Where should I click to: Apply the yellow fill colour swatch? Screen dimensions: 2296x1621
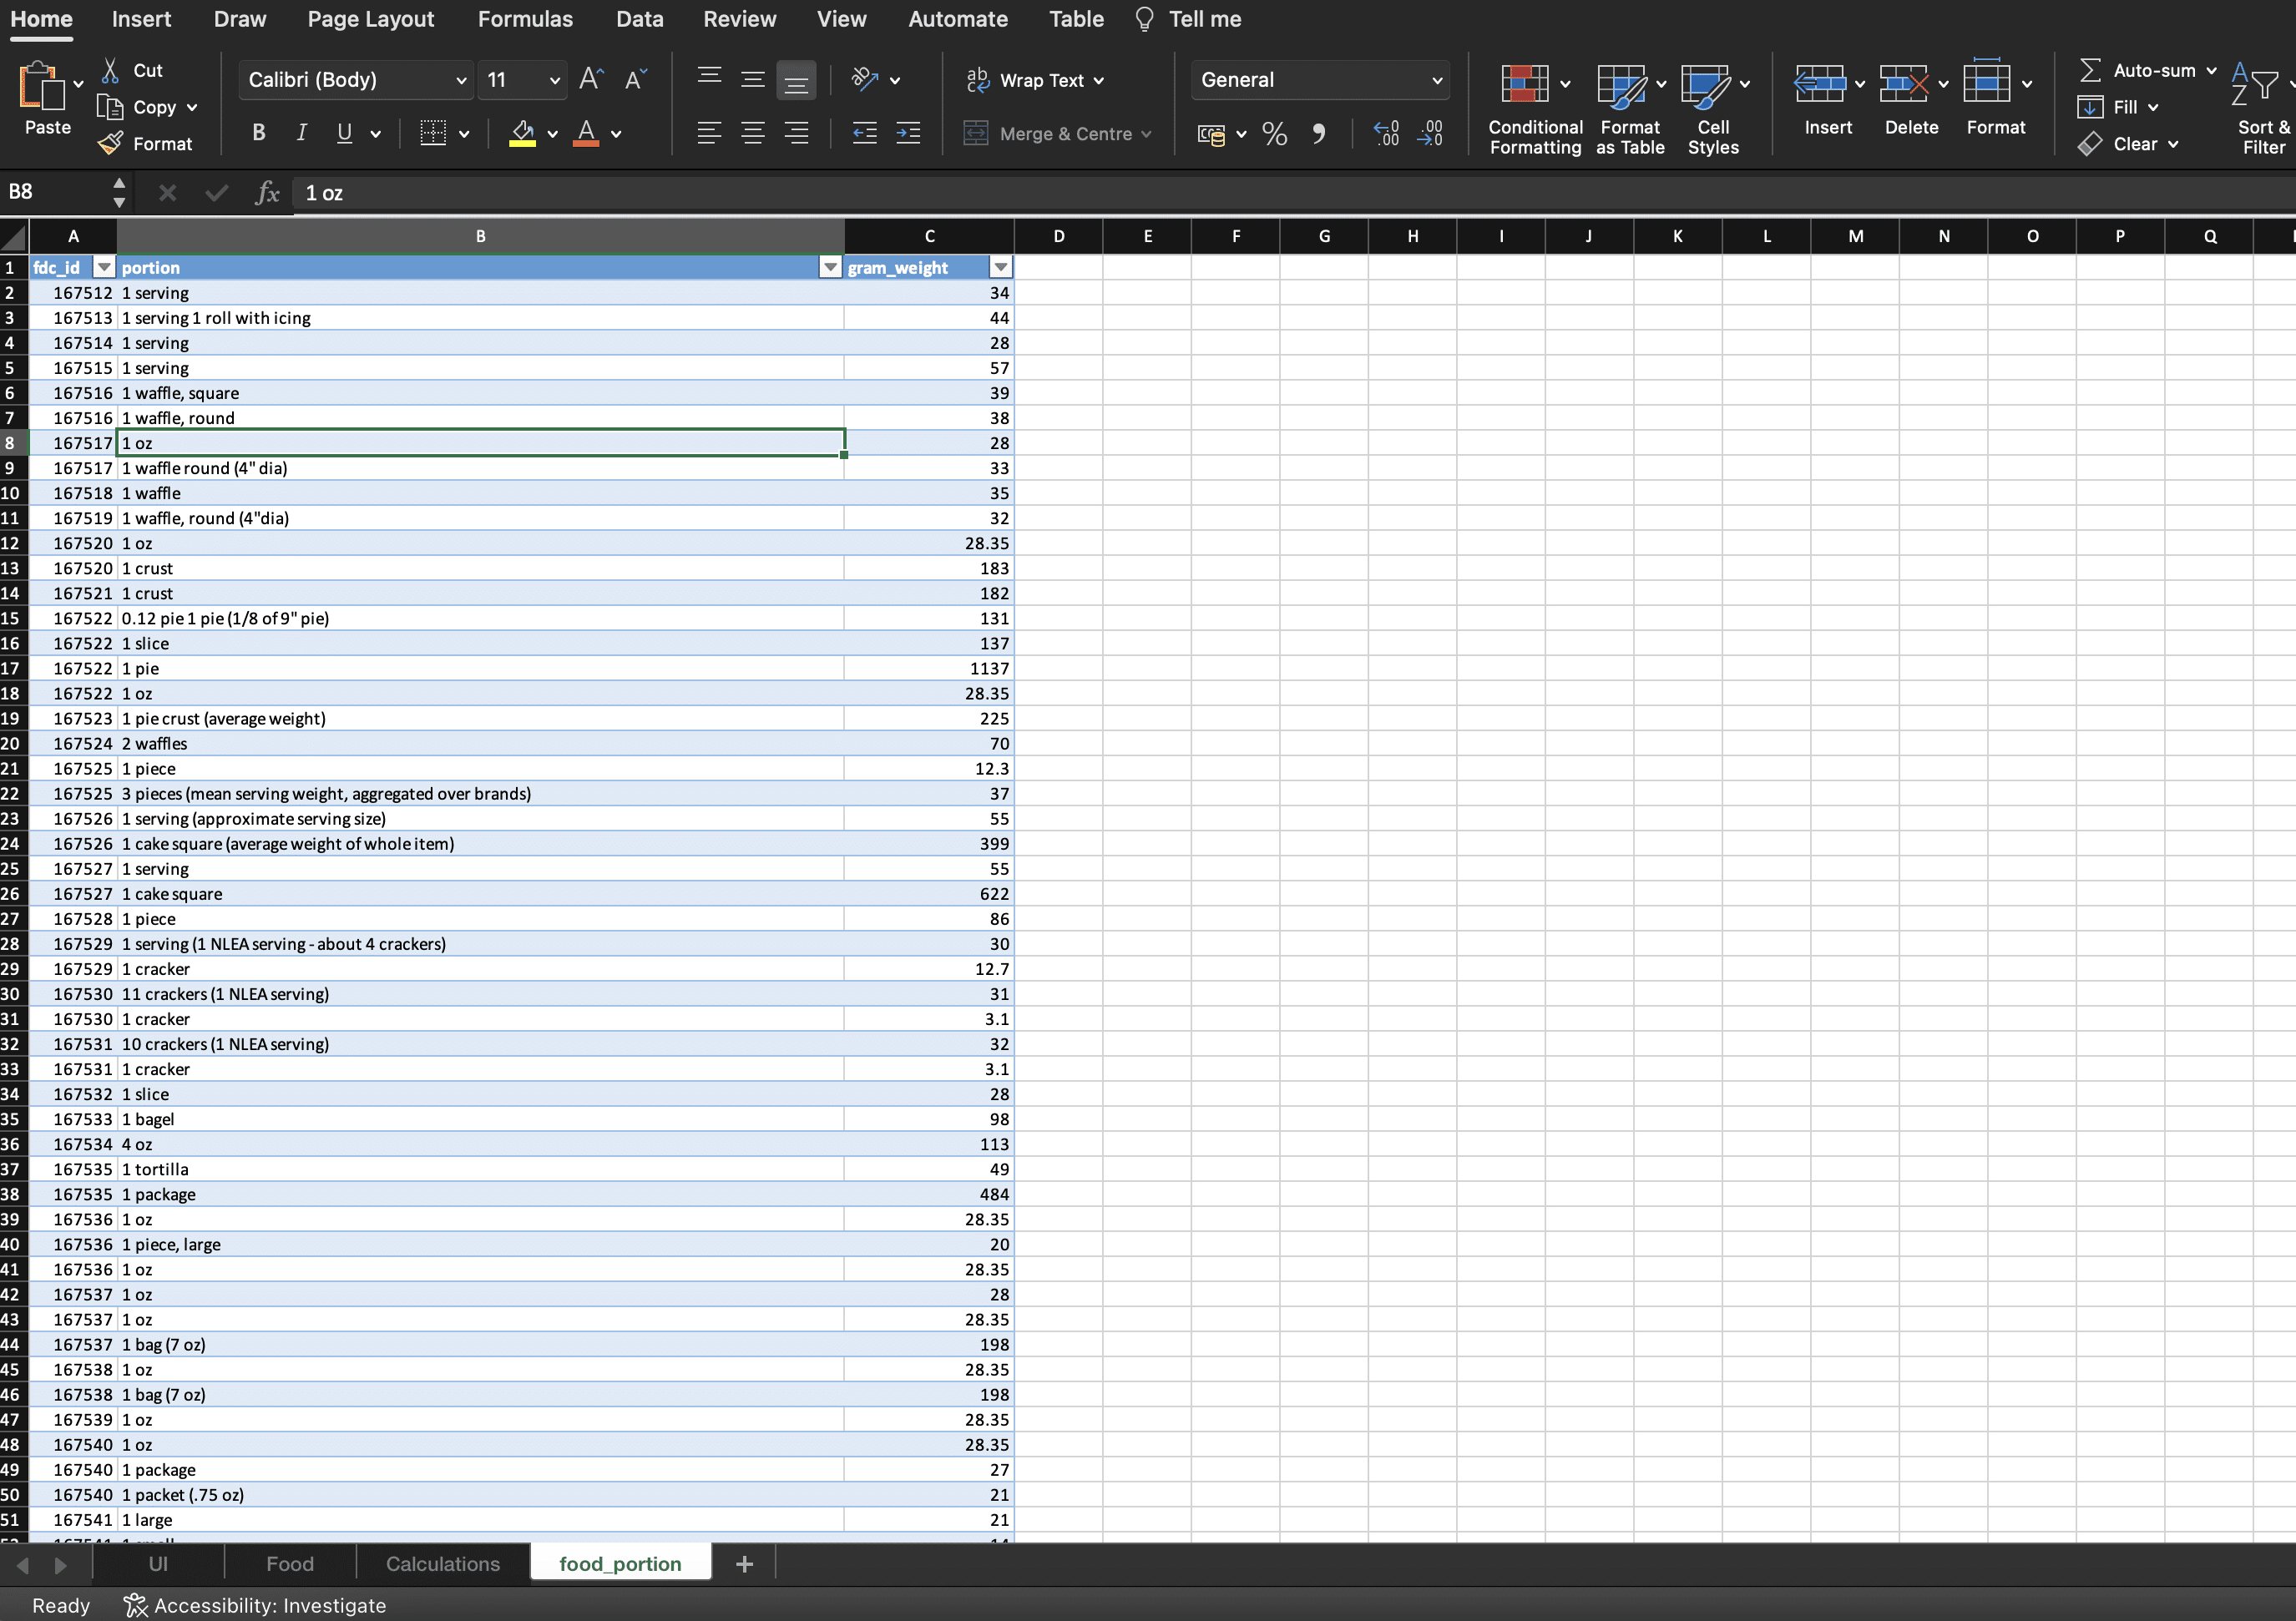(x=522, y=133)
